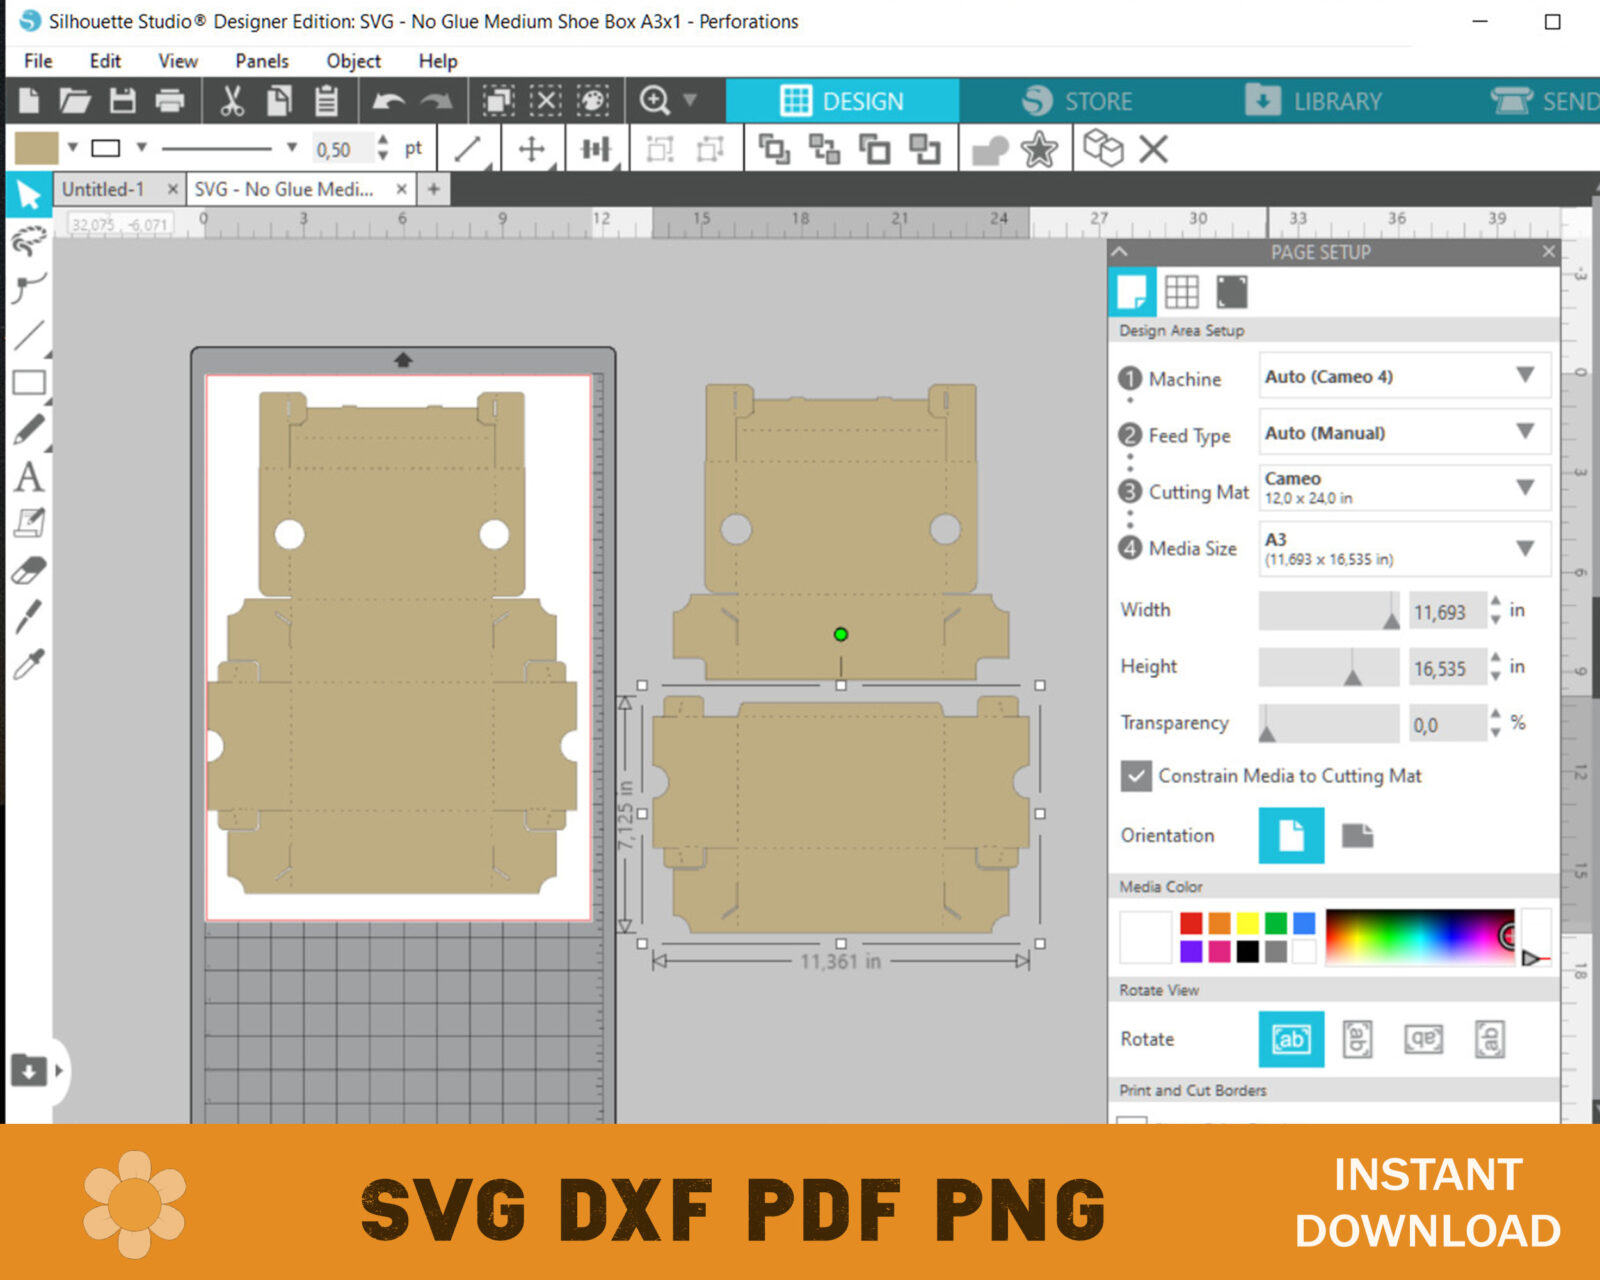Paste with the clipboard toolbar icon
The height and width of the screenshot is (1280, 1600).
pyautogui.click(x=326, y=101)
